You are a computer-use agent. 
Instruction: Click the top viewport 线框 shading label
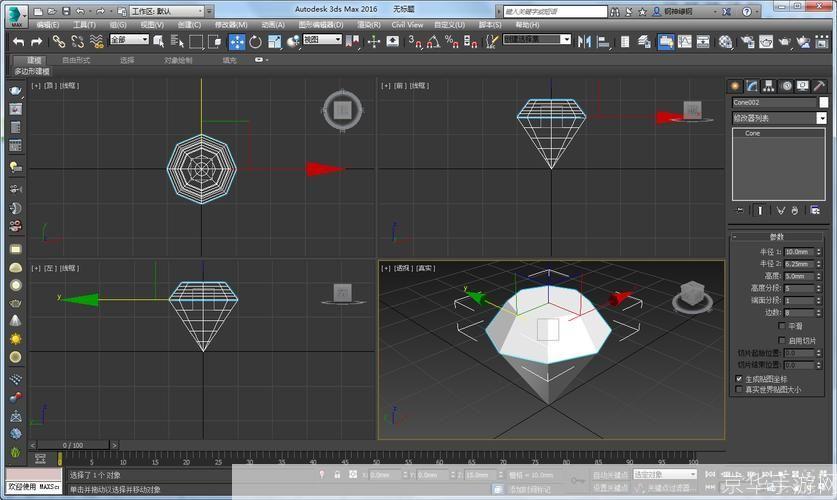(x=68, y=85)
